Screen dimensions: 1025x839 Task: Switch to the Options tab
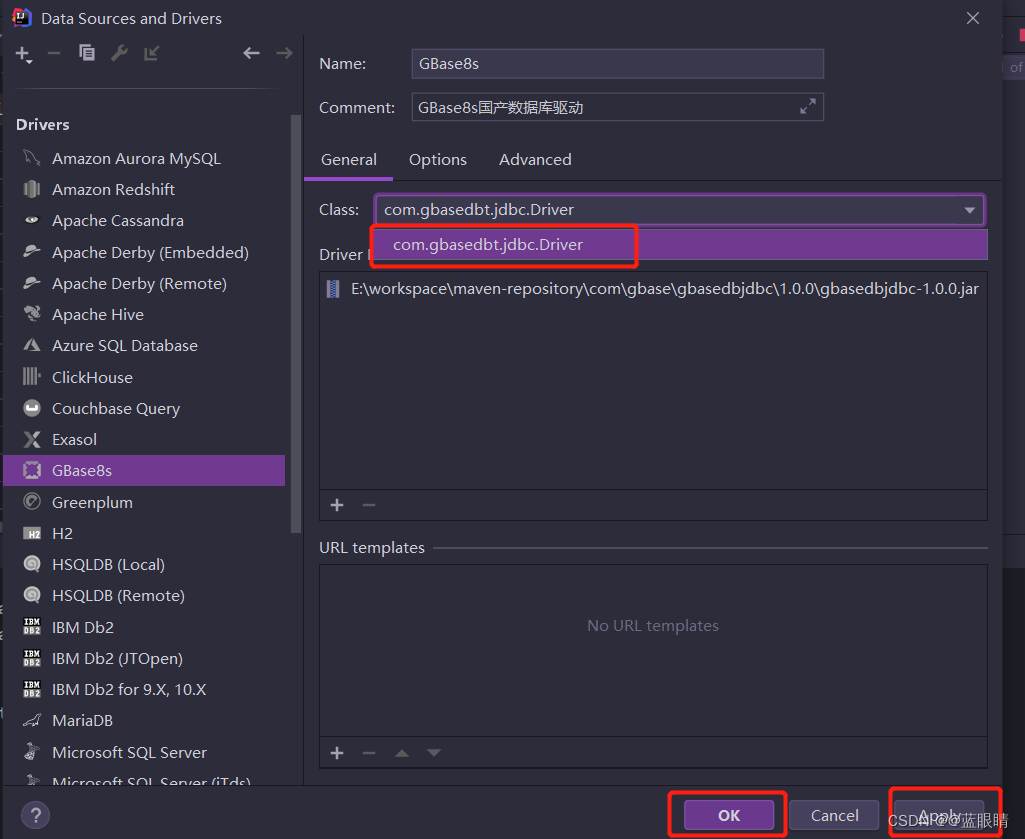tap(437, 160)
